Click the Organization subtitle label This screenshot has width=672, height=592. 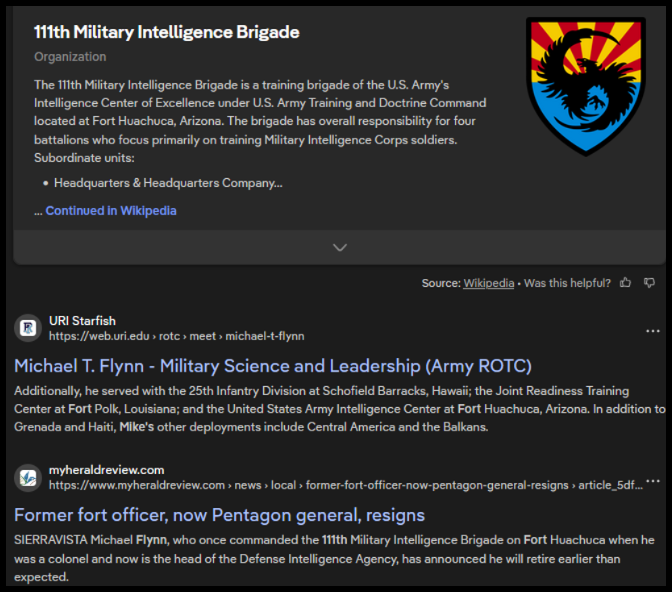(x=70, y=57)
